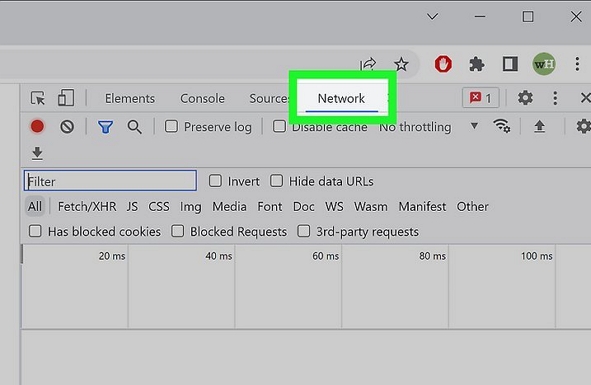Viewport: 591px width, 385px height.
Task: Check the Blocked Requests checkbox
Action: 178,231
